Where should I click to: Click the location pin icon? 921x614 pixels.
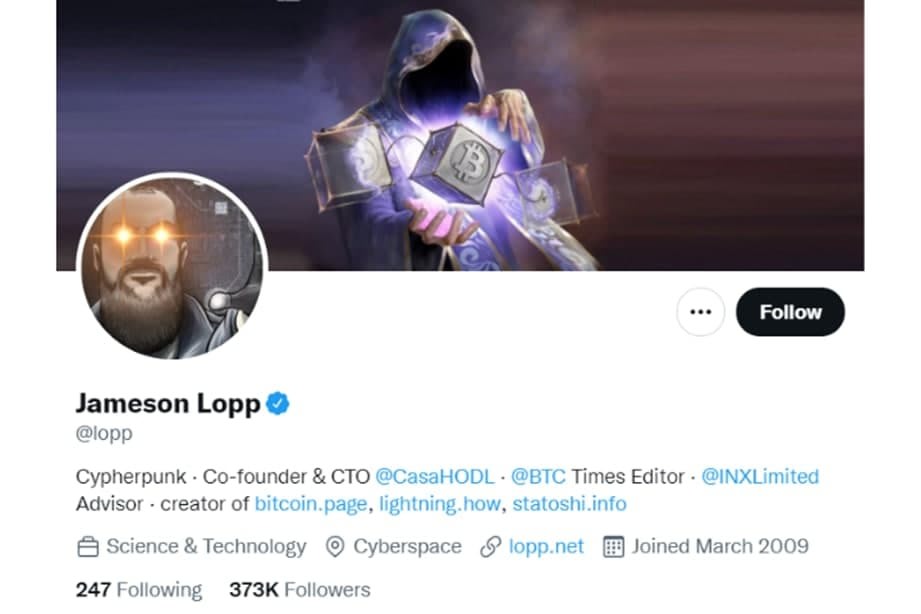click(x=335, y=547)
